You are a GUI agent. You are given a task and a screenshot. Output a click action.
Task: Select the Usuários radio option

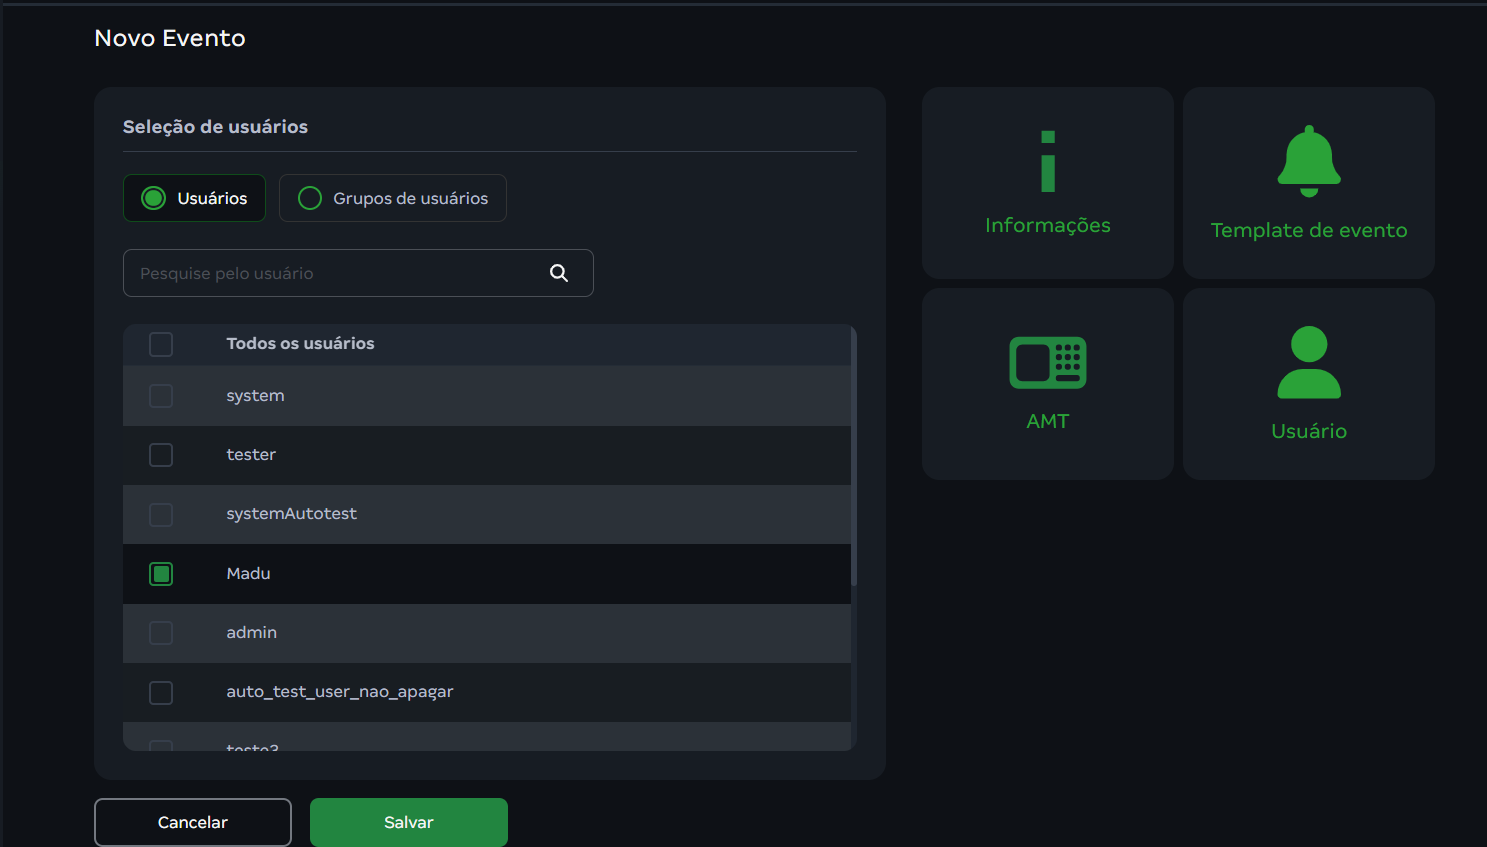[x=154, y=198]
